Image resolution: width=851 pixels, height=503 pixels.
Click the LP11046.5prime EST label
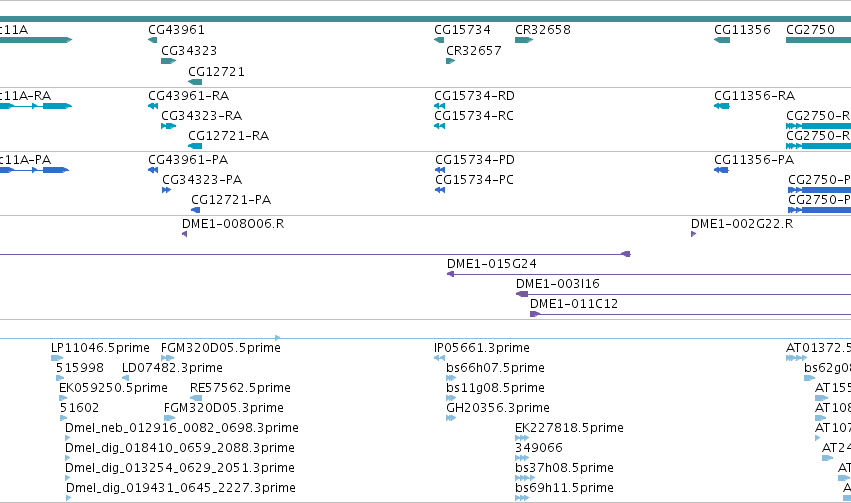[x=100, y=348]
